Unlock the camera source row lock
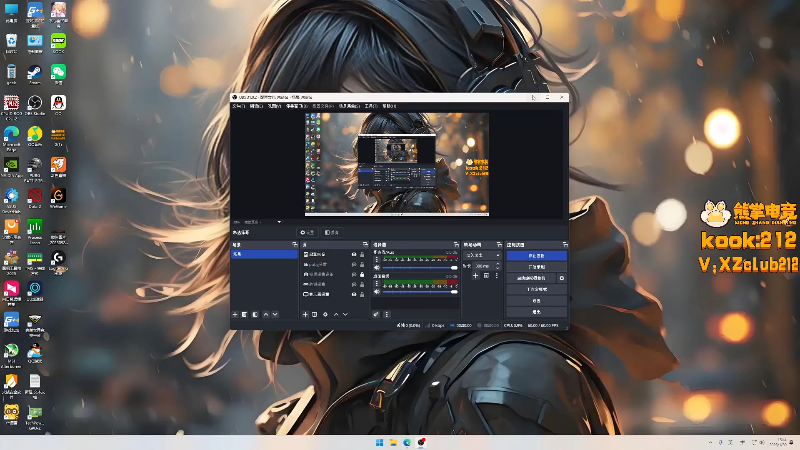This screenshot has height=450, width=800. [x=362, y=274]
